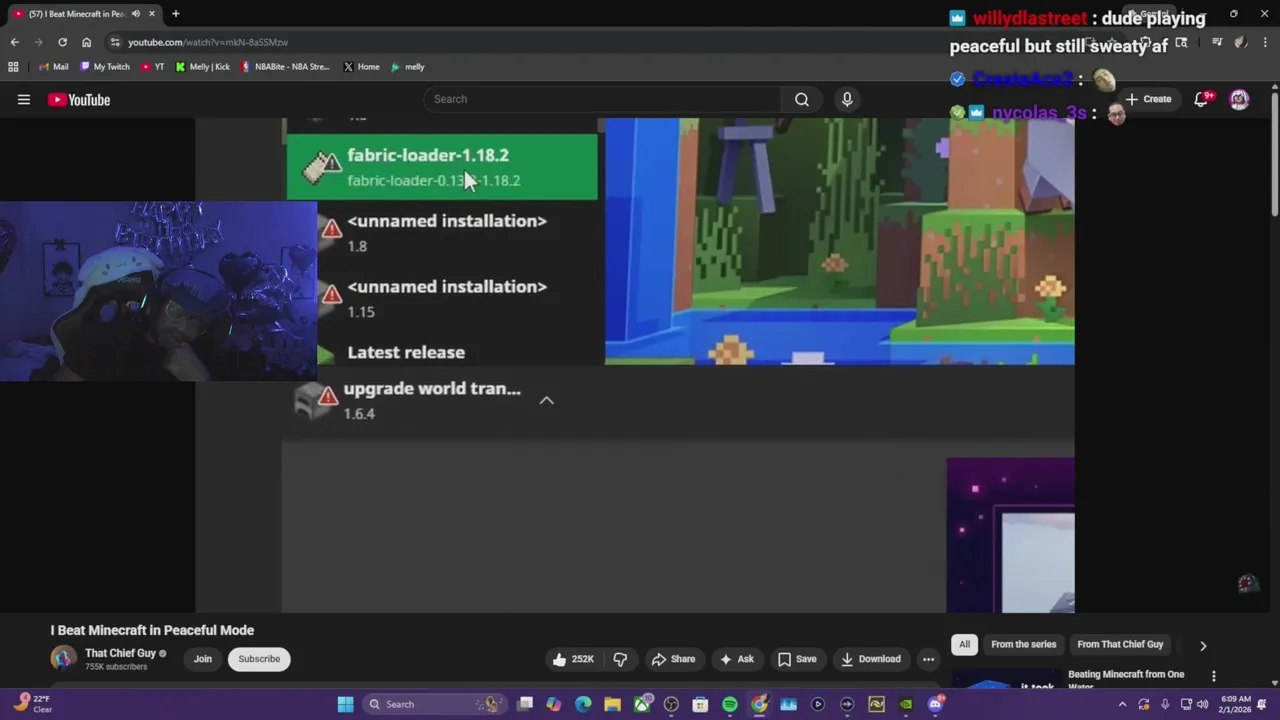
Task: Open the Xbox app from the taskbar
Action: pos(642,704)
